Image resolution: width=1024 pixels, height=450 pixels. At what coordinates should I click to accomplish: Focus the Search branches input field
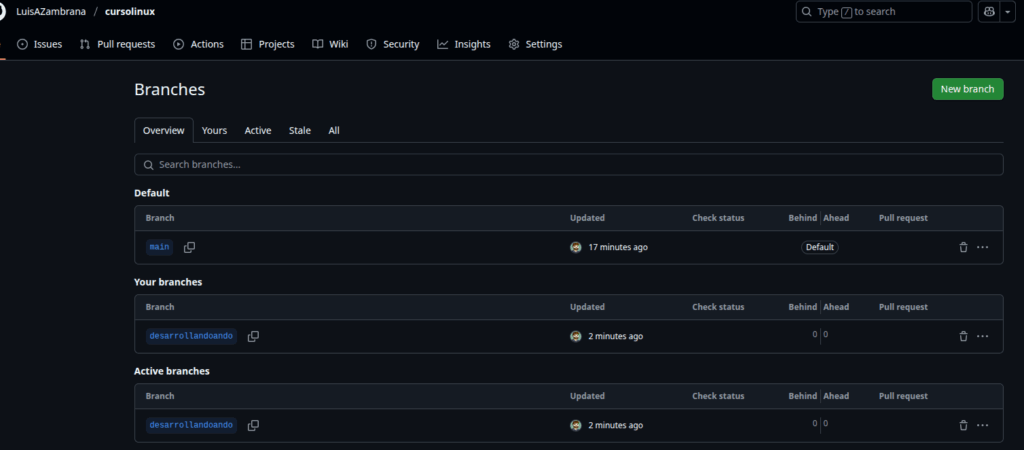click(x=568, y=164)
